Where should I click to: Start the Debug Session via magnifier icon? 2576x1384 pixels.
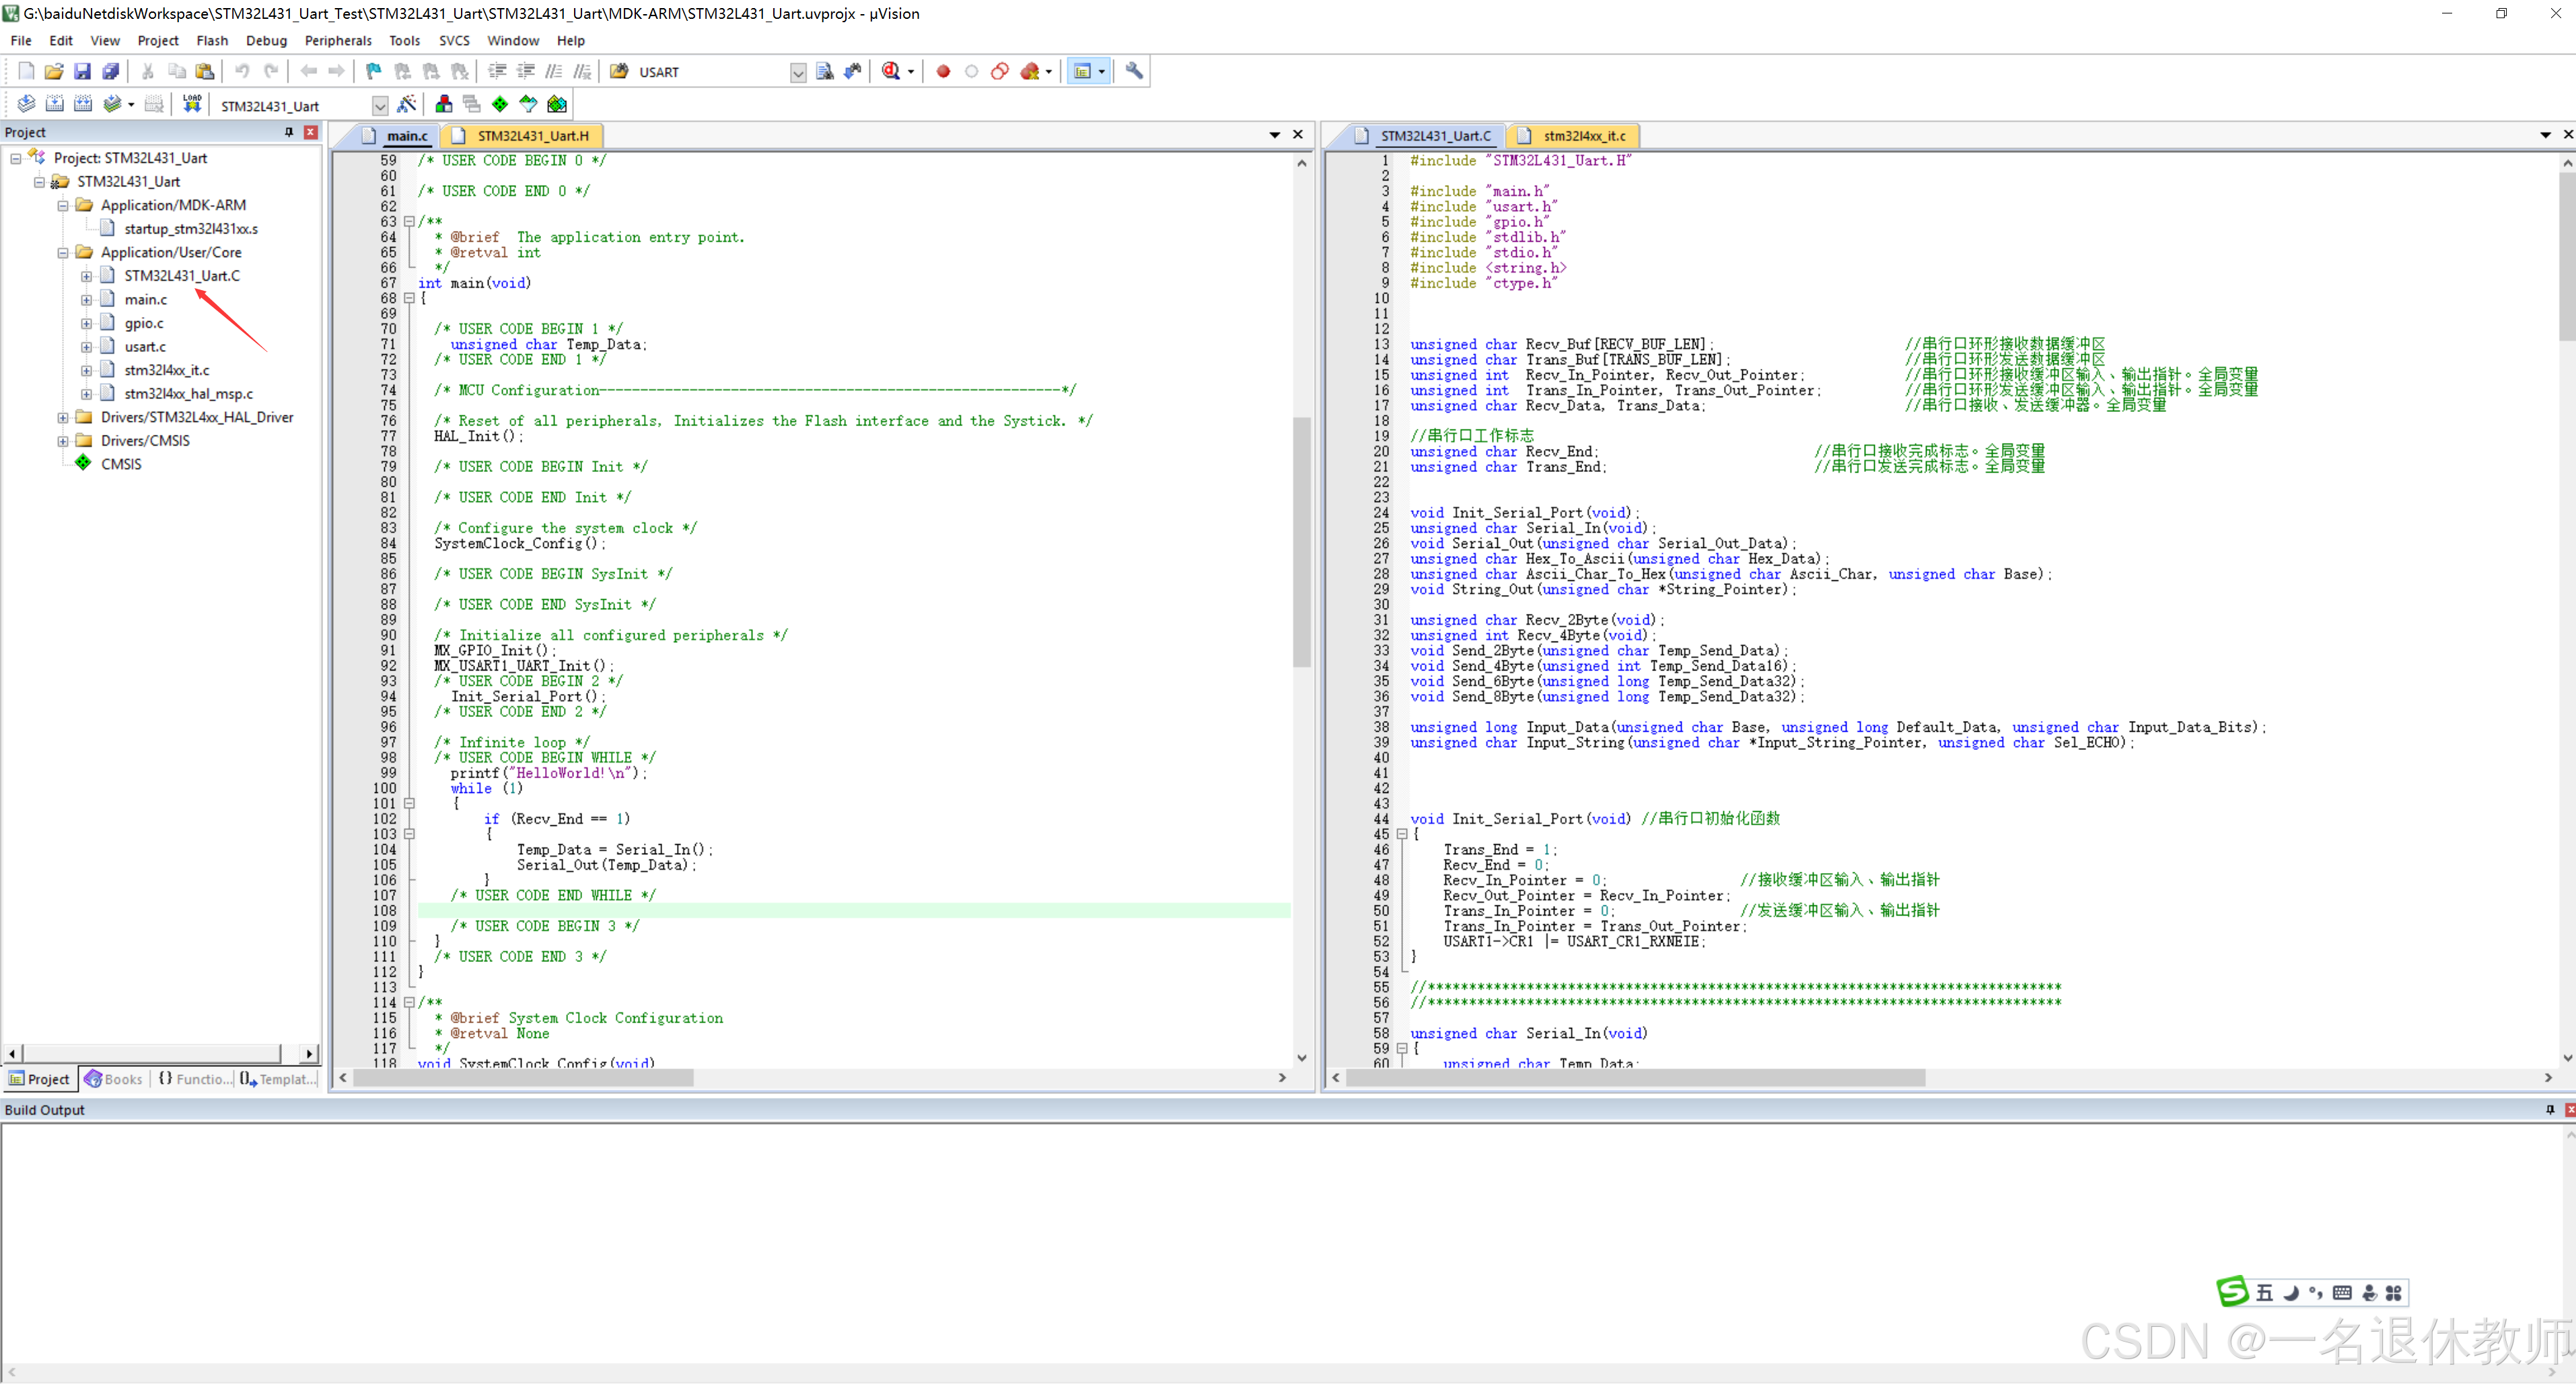click(890, 71)
